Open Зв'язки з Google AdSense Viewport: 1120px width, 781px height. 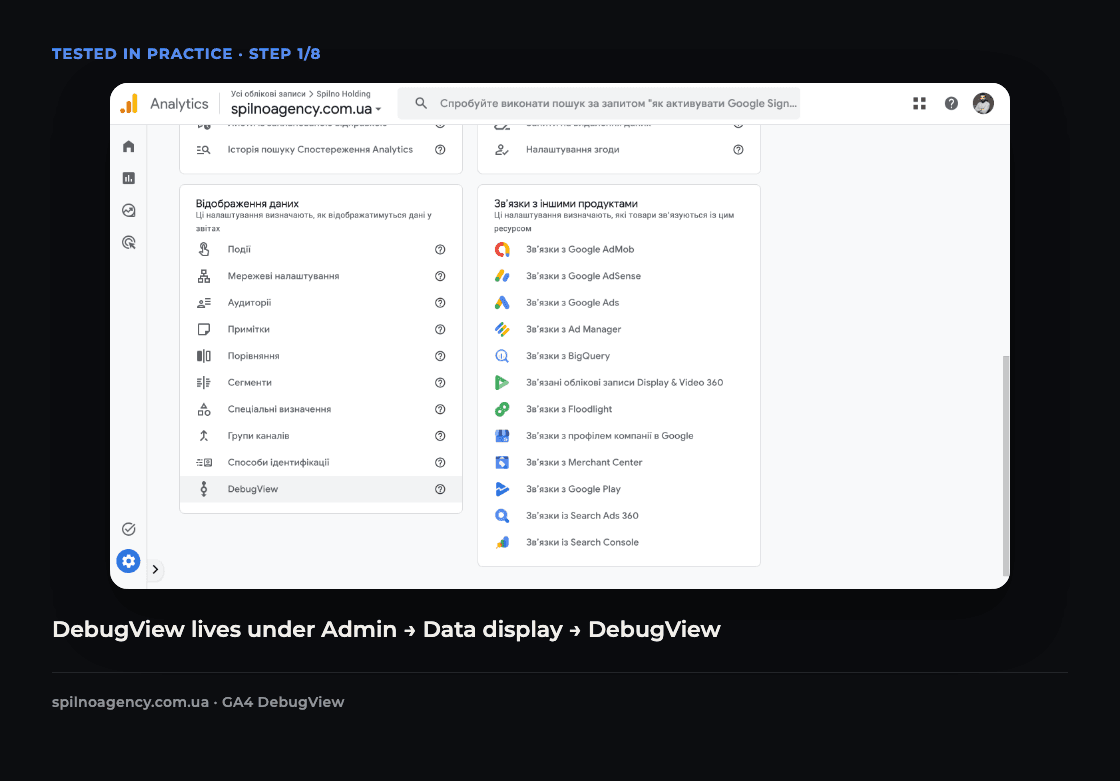[x=619, y=276]
